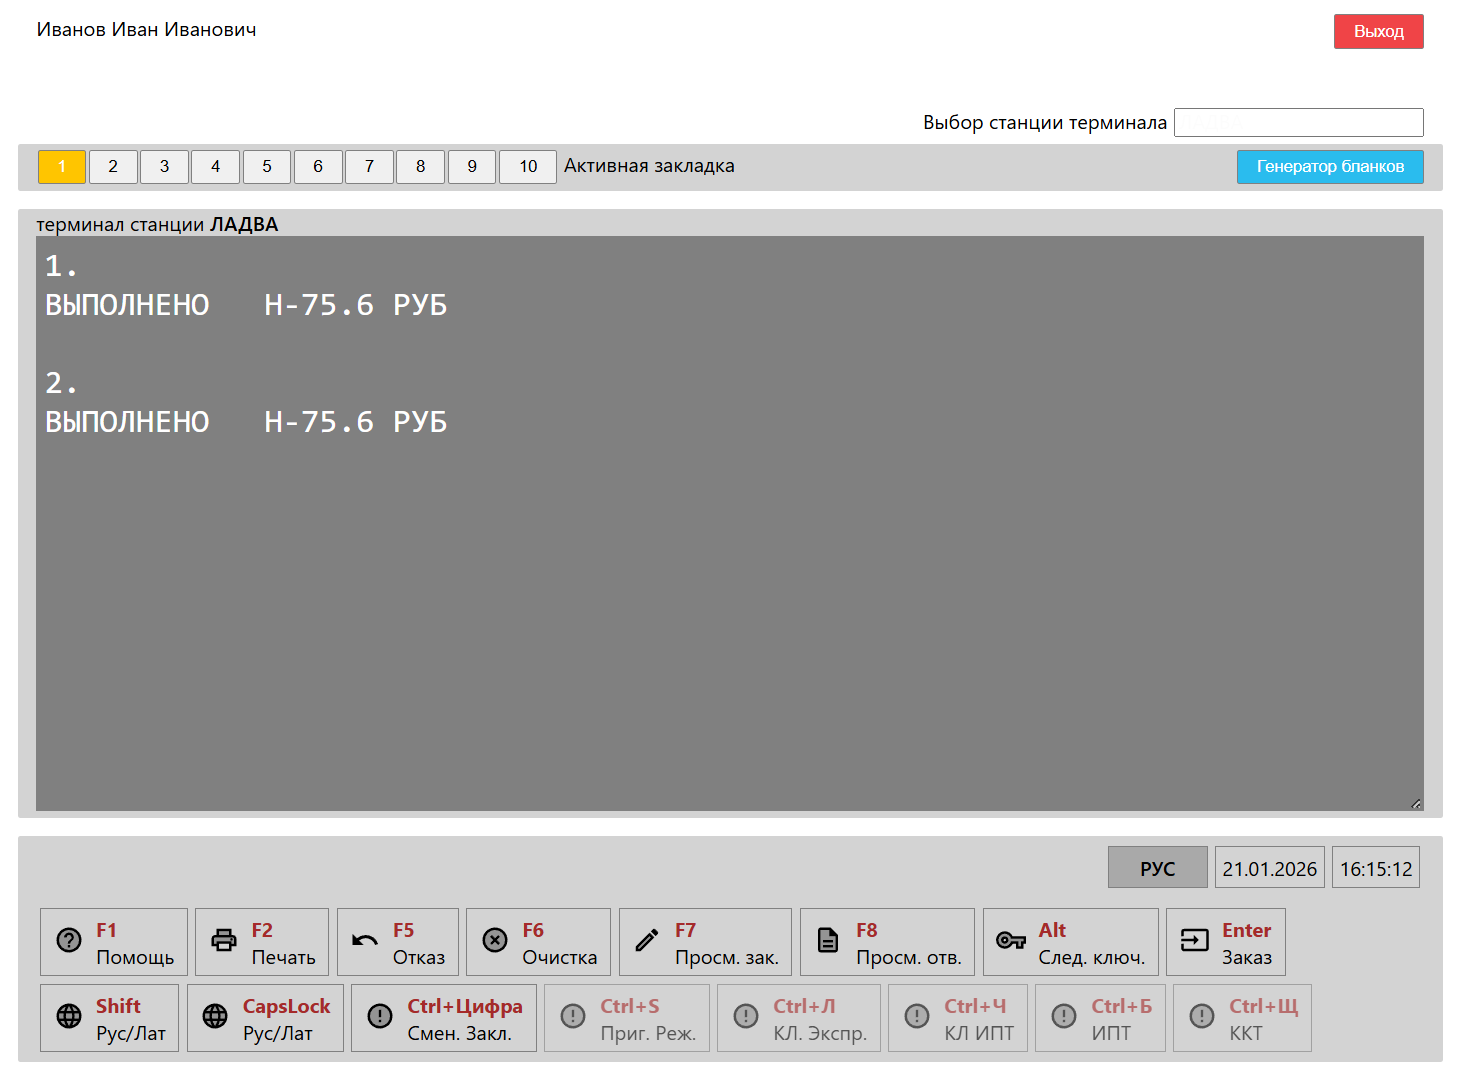Click the Enter Заказ submit icon
This screenshot has height=1081, width=1463.
click(1195, 941)
